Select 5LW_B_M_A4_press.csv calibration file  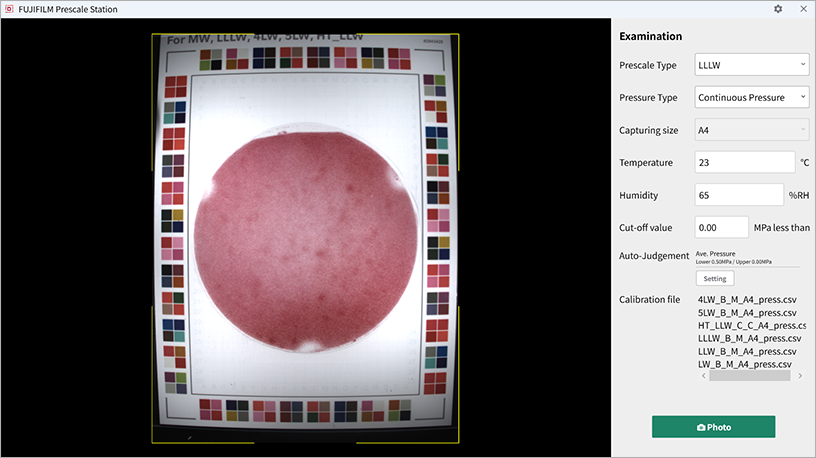(747, 313)
